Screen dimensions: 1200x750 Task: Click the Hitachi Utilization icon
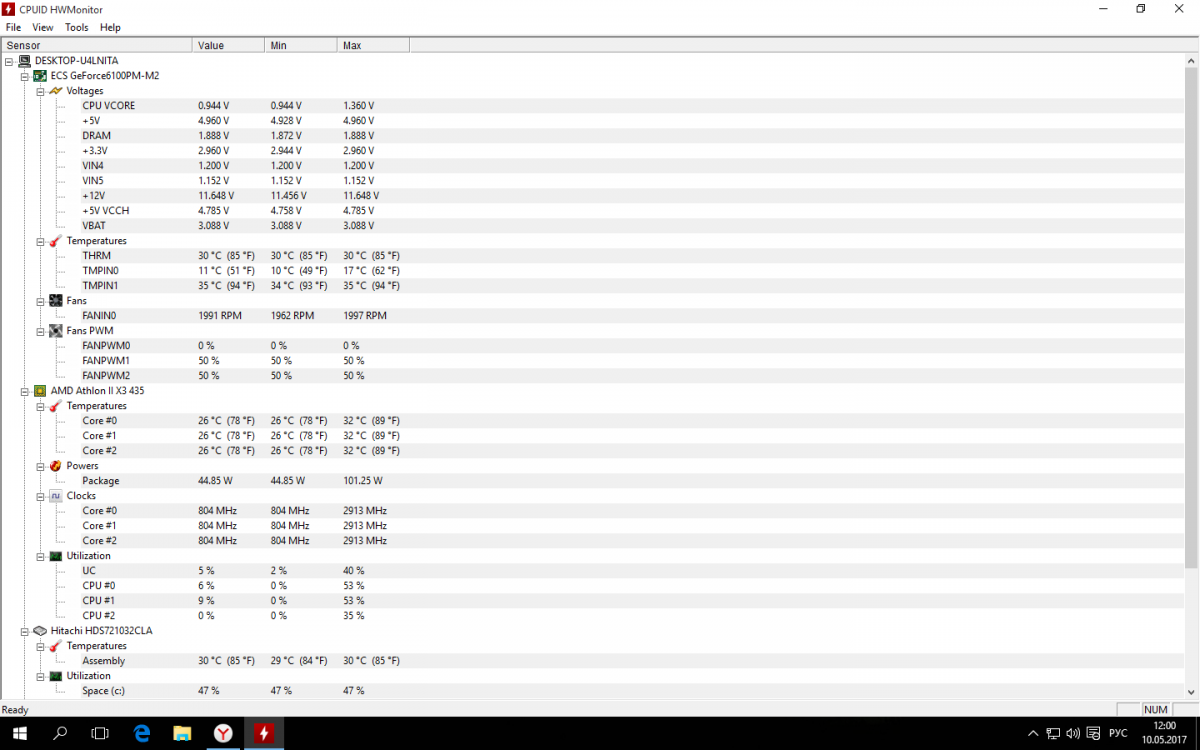pyautogui.click(x=56, y=676)
